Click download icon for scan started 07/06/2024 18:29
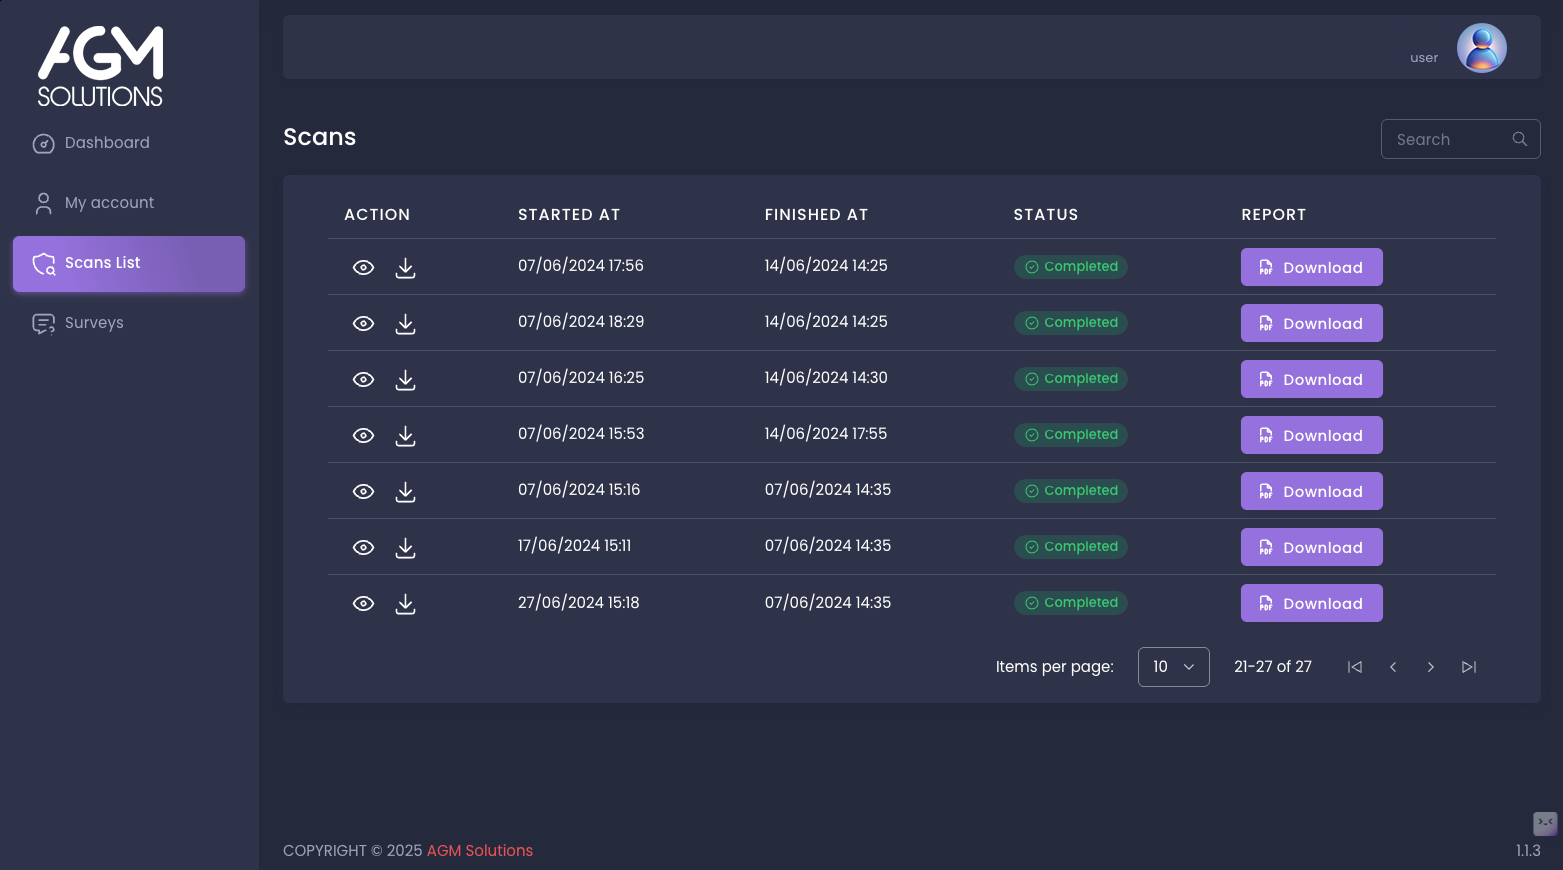This screenshot has width=1563, height=870. (x=405, y=324)
